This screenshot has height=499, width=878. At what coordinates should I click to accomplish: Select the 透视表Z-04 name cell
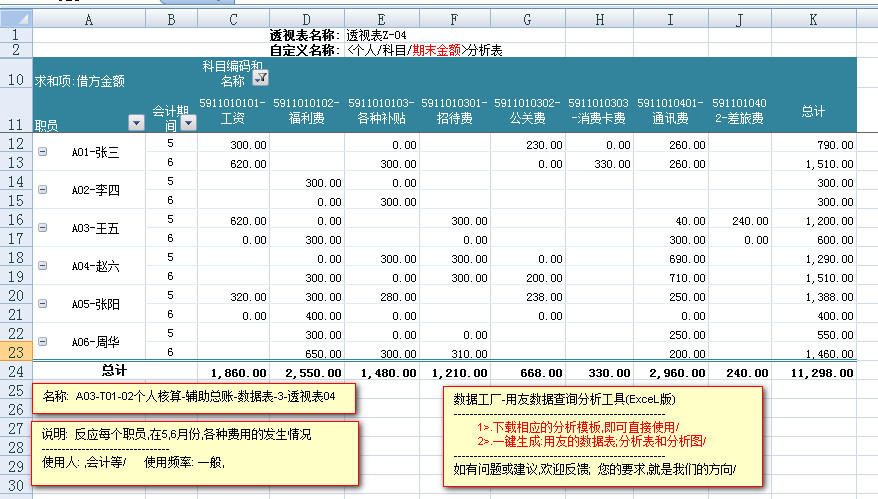[376, 35]
